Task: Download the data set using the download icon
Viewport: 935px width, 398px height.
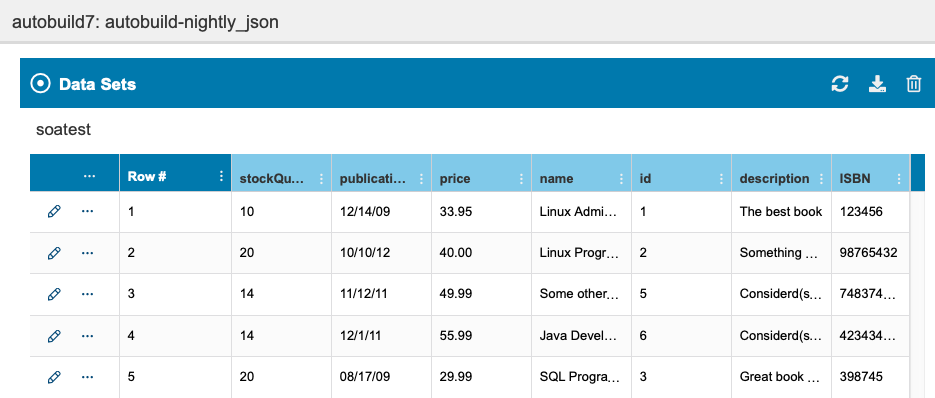Action: (877, 84)
